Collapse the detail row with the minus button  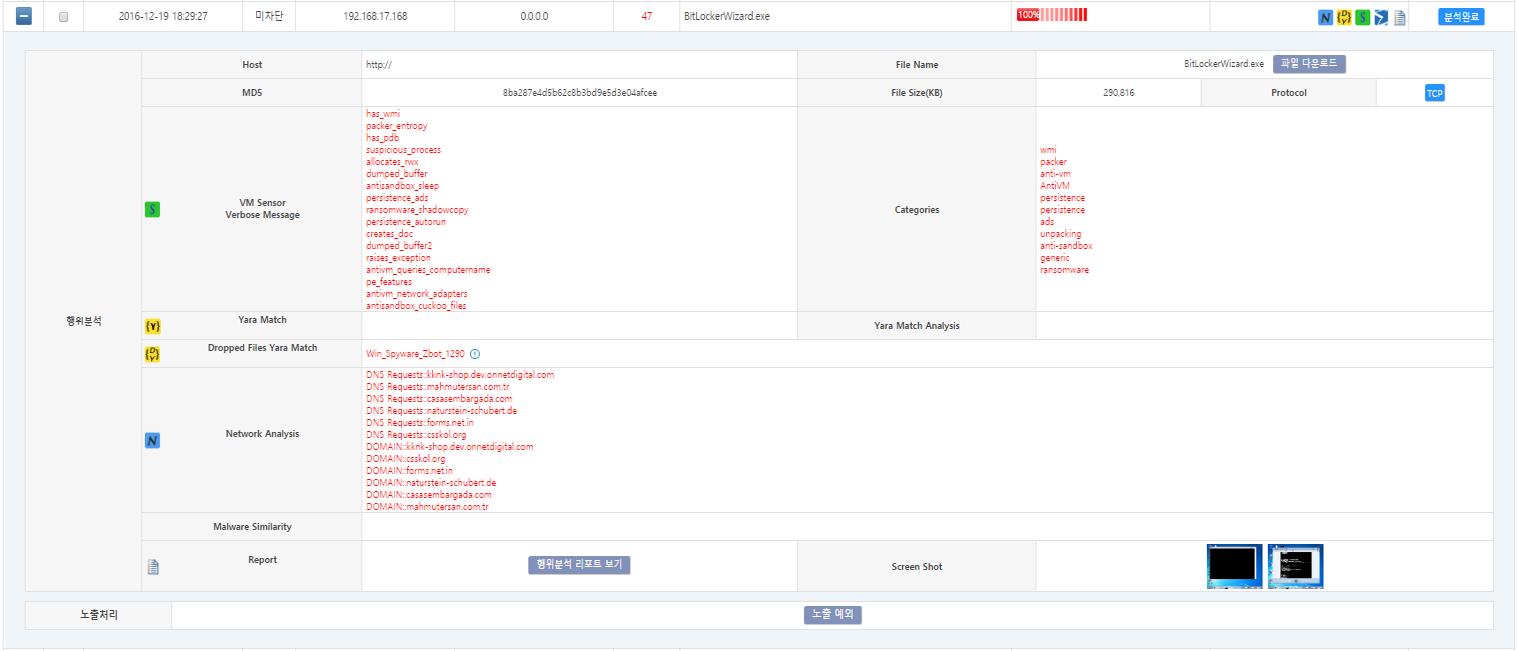point(24,16)
